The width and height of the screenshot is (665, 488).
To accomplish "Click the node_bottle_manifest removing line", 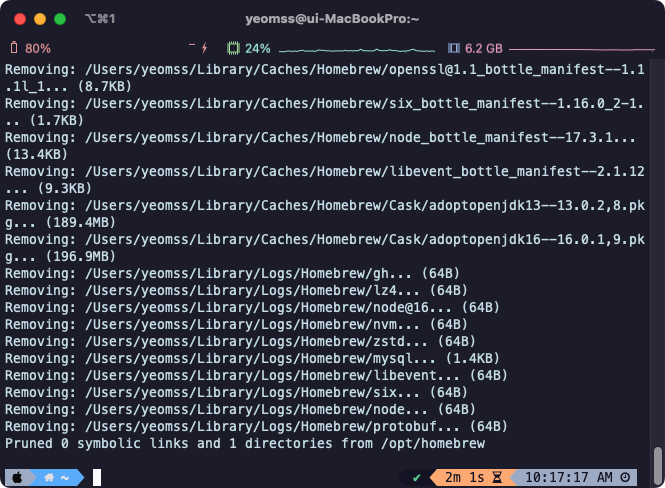I will (x=321, y=145).
